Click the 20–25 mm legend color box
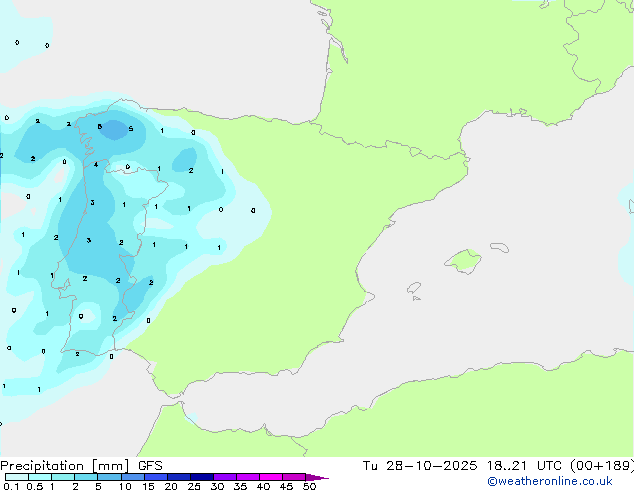This screenshot has height=490, width=634. click(179, 477)
